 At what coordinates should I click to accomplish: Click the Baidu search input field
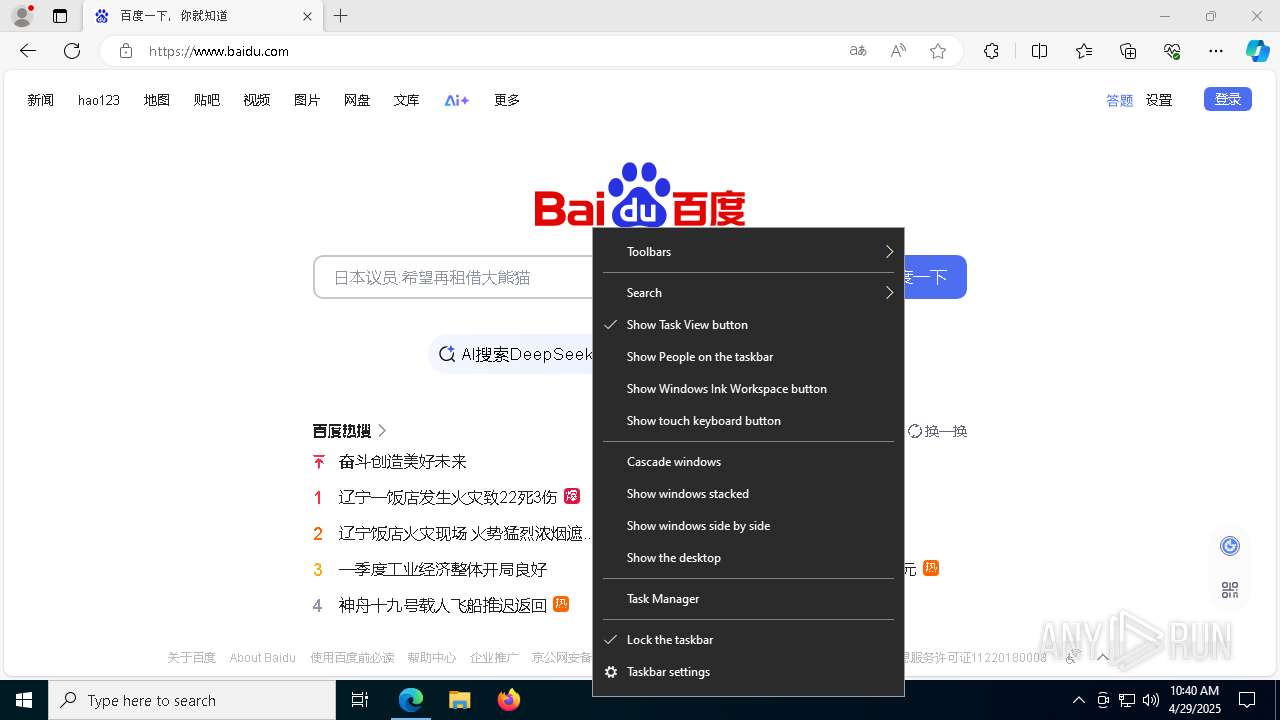454,277
